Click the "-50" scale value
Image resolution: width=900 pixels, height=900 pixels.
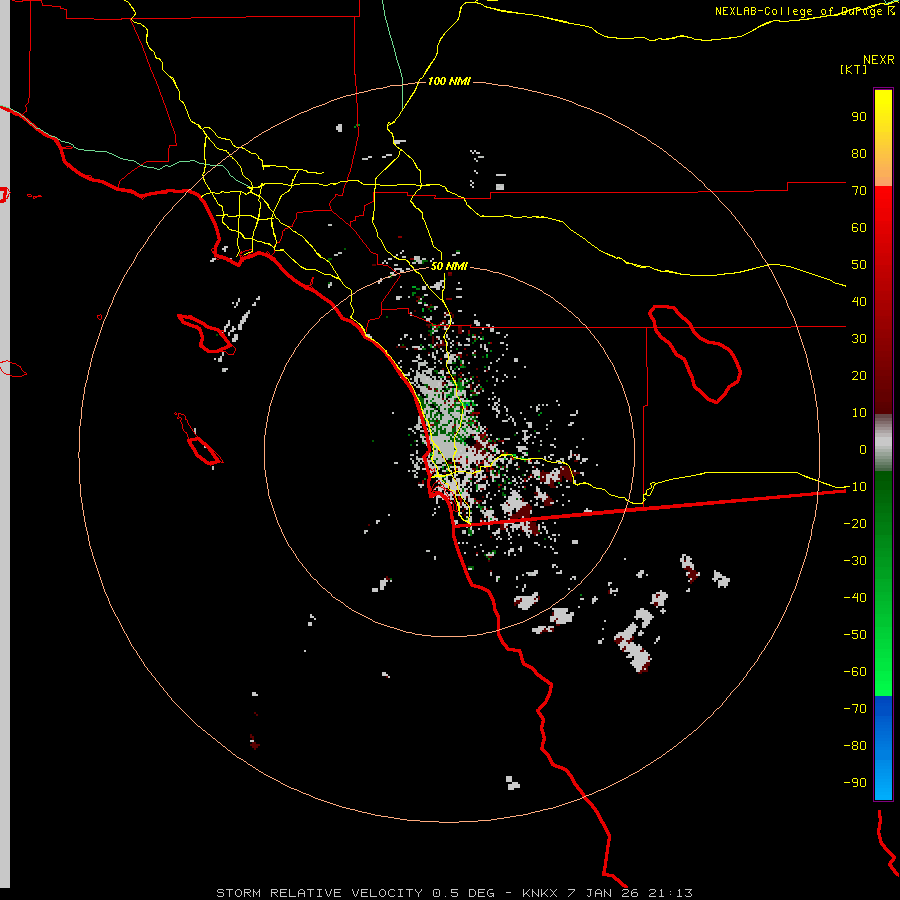point(855,635)
